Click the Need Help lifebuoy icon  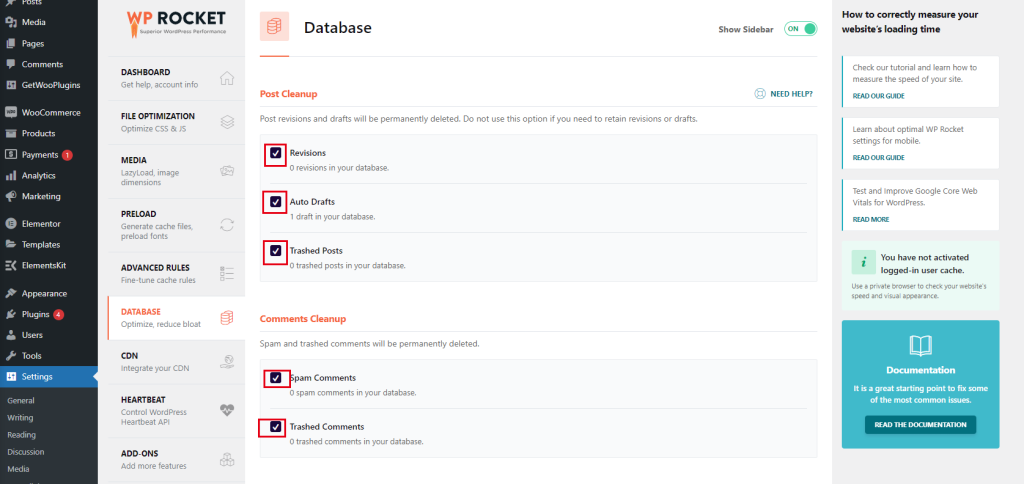click(x=760, y=93)
